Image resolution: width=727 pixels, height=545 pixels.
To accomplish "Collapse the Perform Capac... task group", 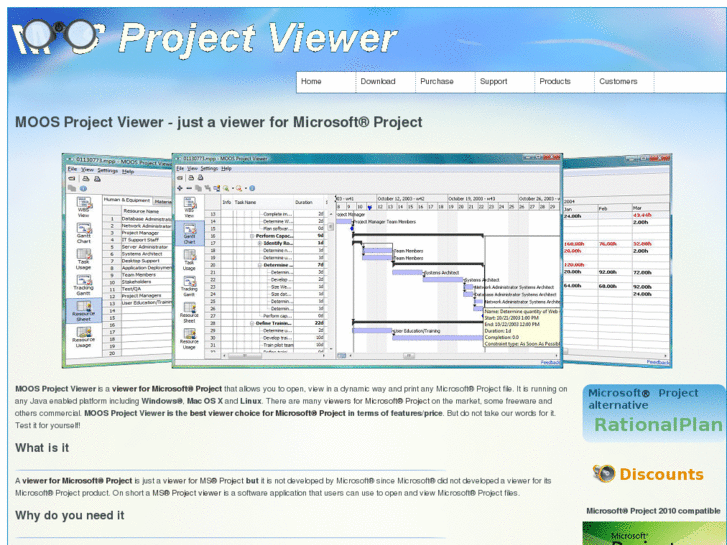I will 252,236.
